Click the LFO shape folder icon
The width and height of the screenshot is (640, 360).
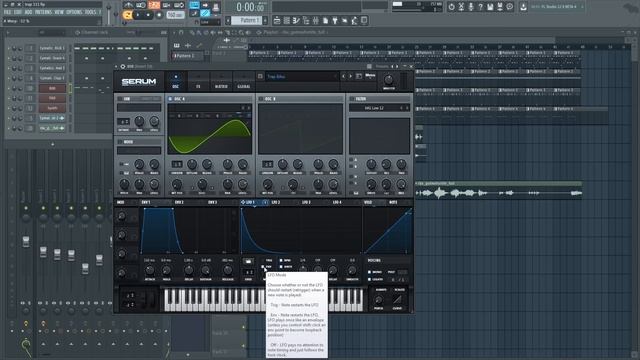pos(248,262)
